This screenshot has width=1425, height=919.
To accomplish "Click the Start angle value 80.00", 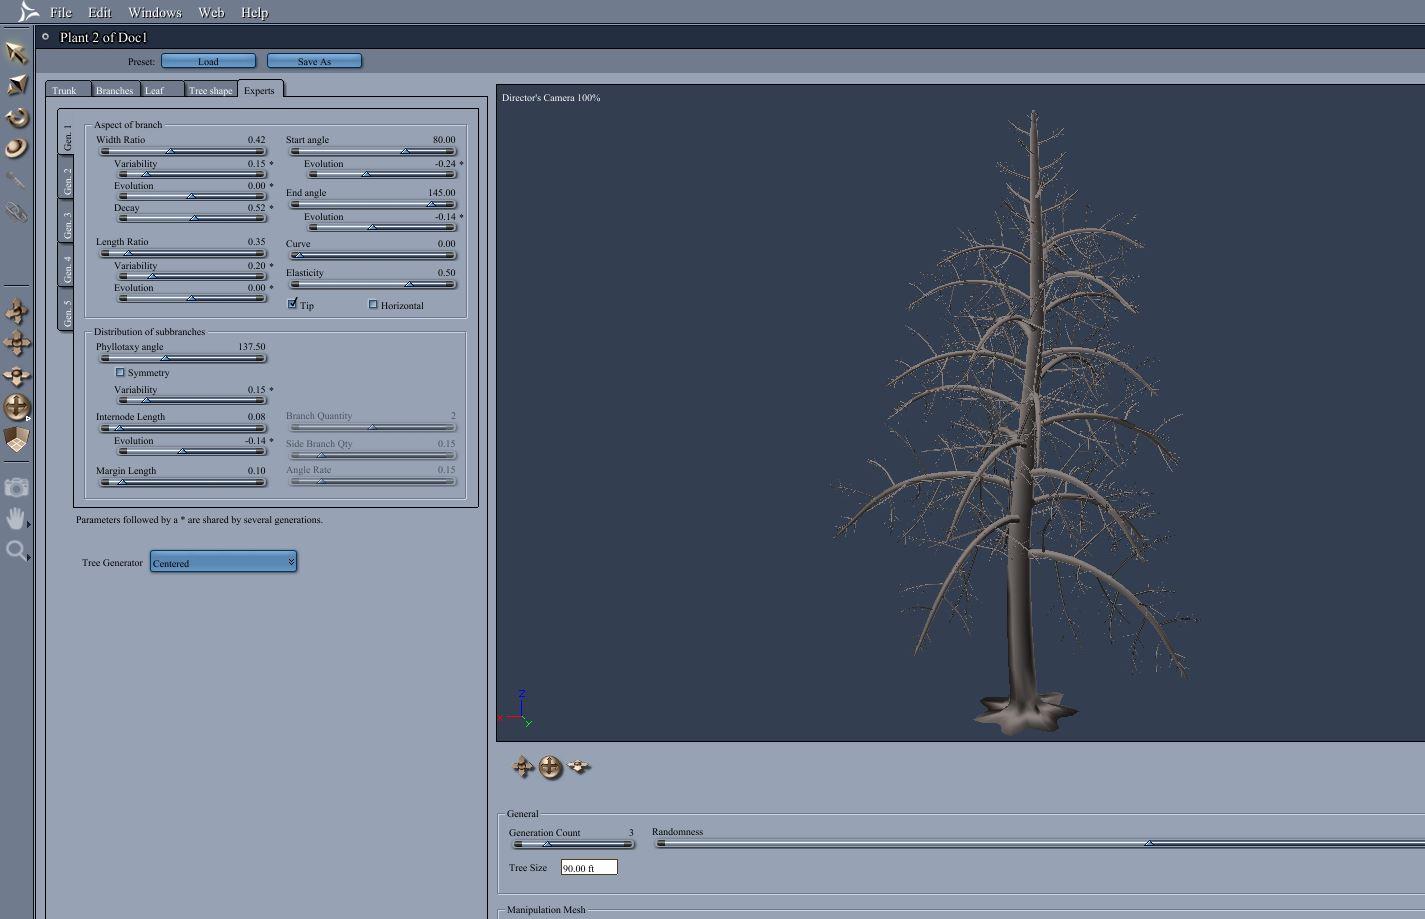I will (x=444, y=140).
